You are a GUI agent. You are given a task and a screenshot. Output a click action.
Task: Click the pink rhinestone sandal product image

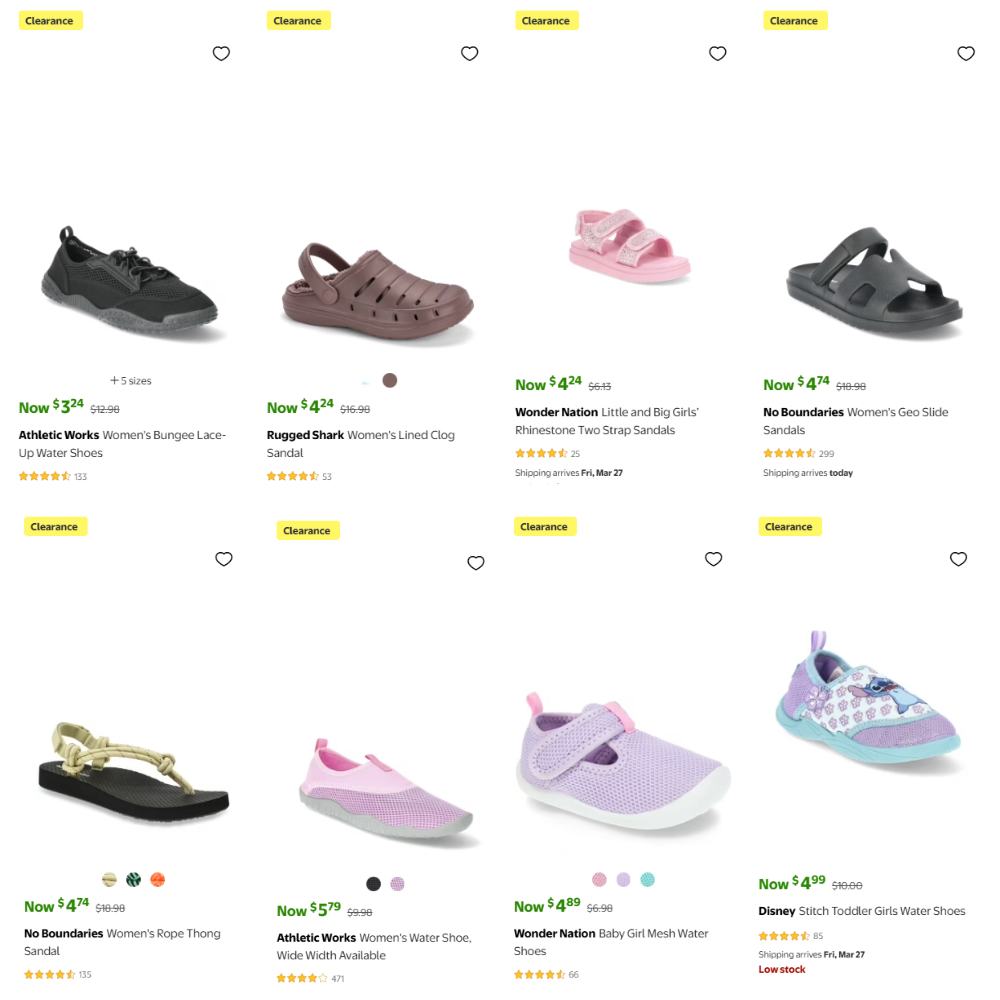[628, 245]
